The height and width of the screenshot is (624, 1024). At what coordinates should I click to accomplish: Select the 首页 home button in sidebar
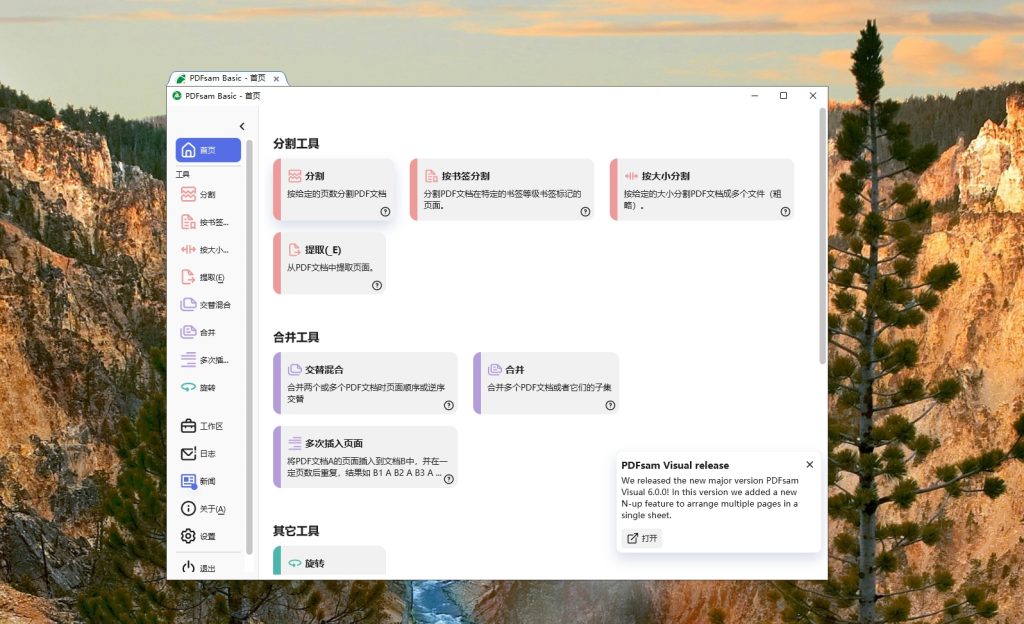pos(208,150)
